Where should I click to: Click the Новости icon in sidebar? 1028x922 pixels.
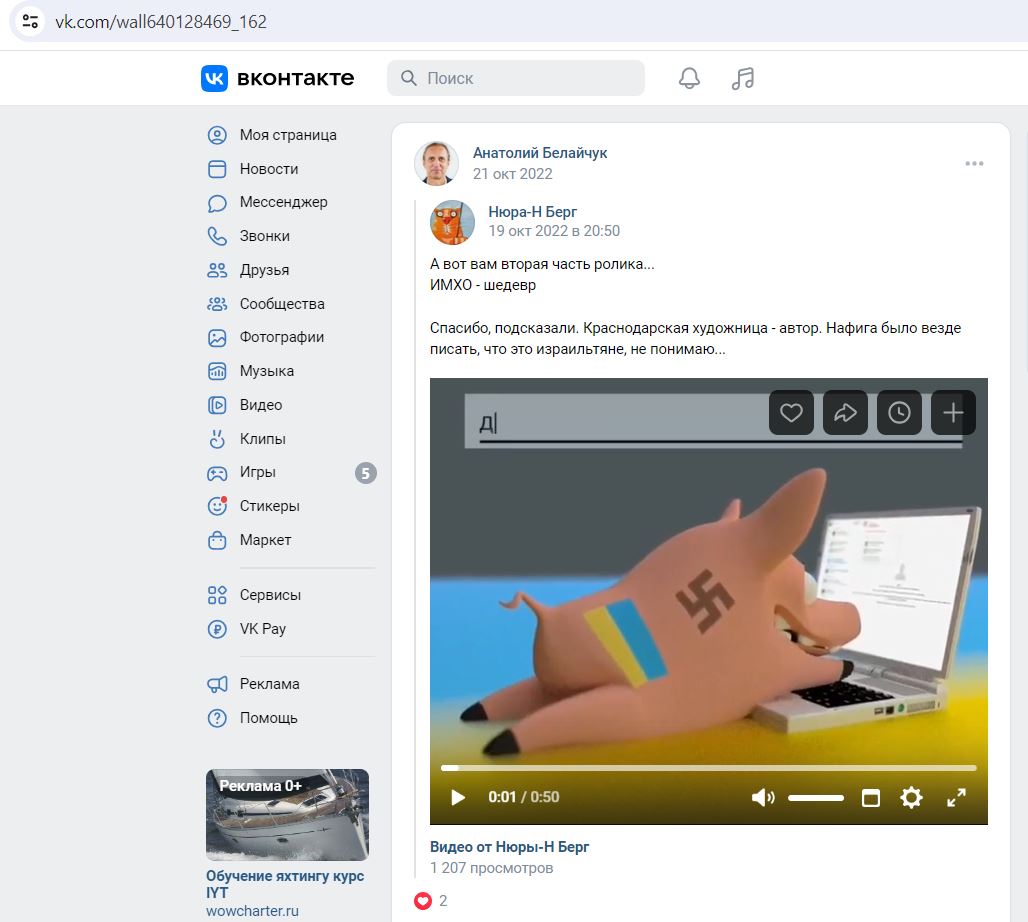217,169
